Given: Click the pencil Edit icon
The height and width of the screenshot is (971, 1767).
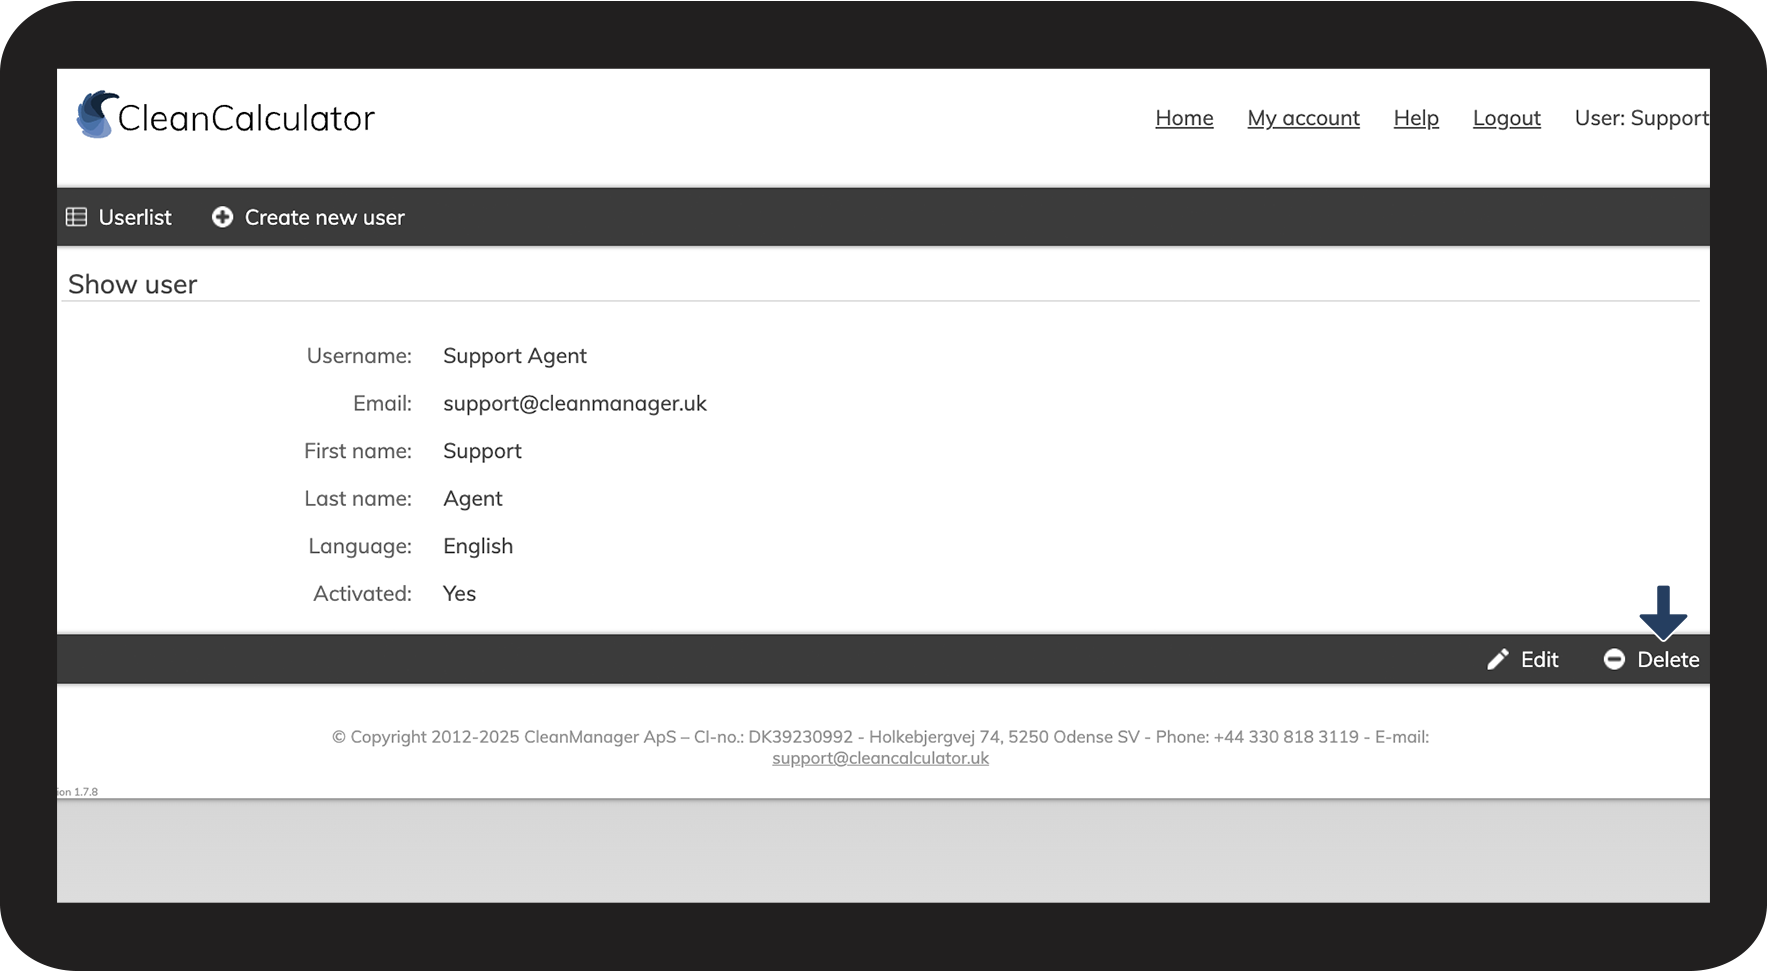Looking at the screenshot, I should pos(1497,660).
